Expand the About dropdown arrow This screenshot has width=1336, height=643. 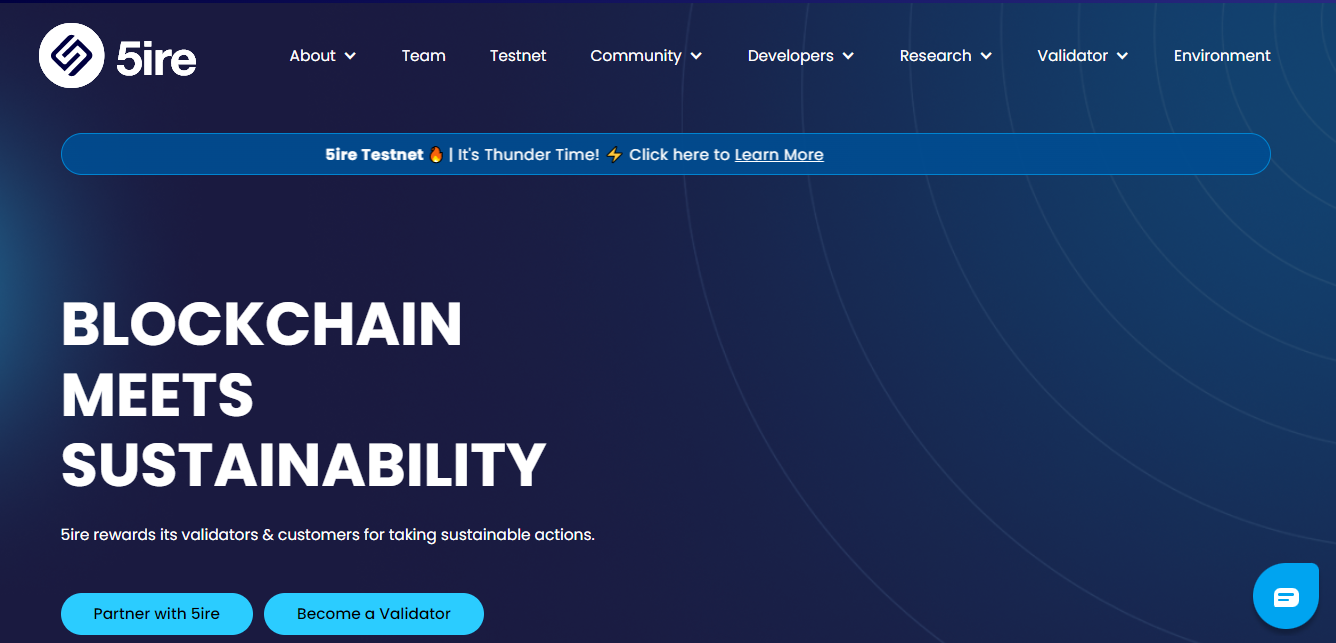coord(350,56)
